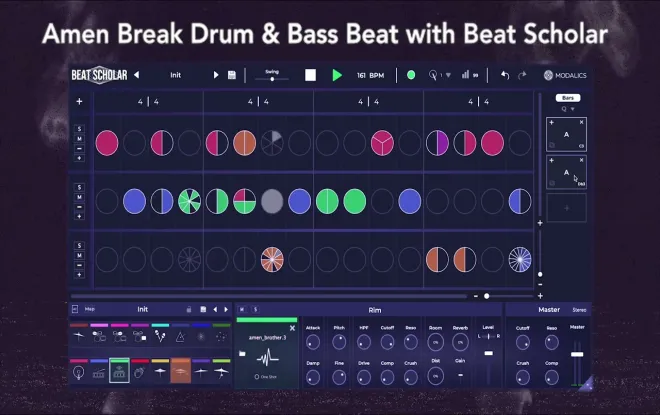Open the Modalics logo link
Image resolution: width=660 pixels, height=415 pixels.
pos(565,75)
